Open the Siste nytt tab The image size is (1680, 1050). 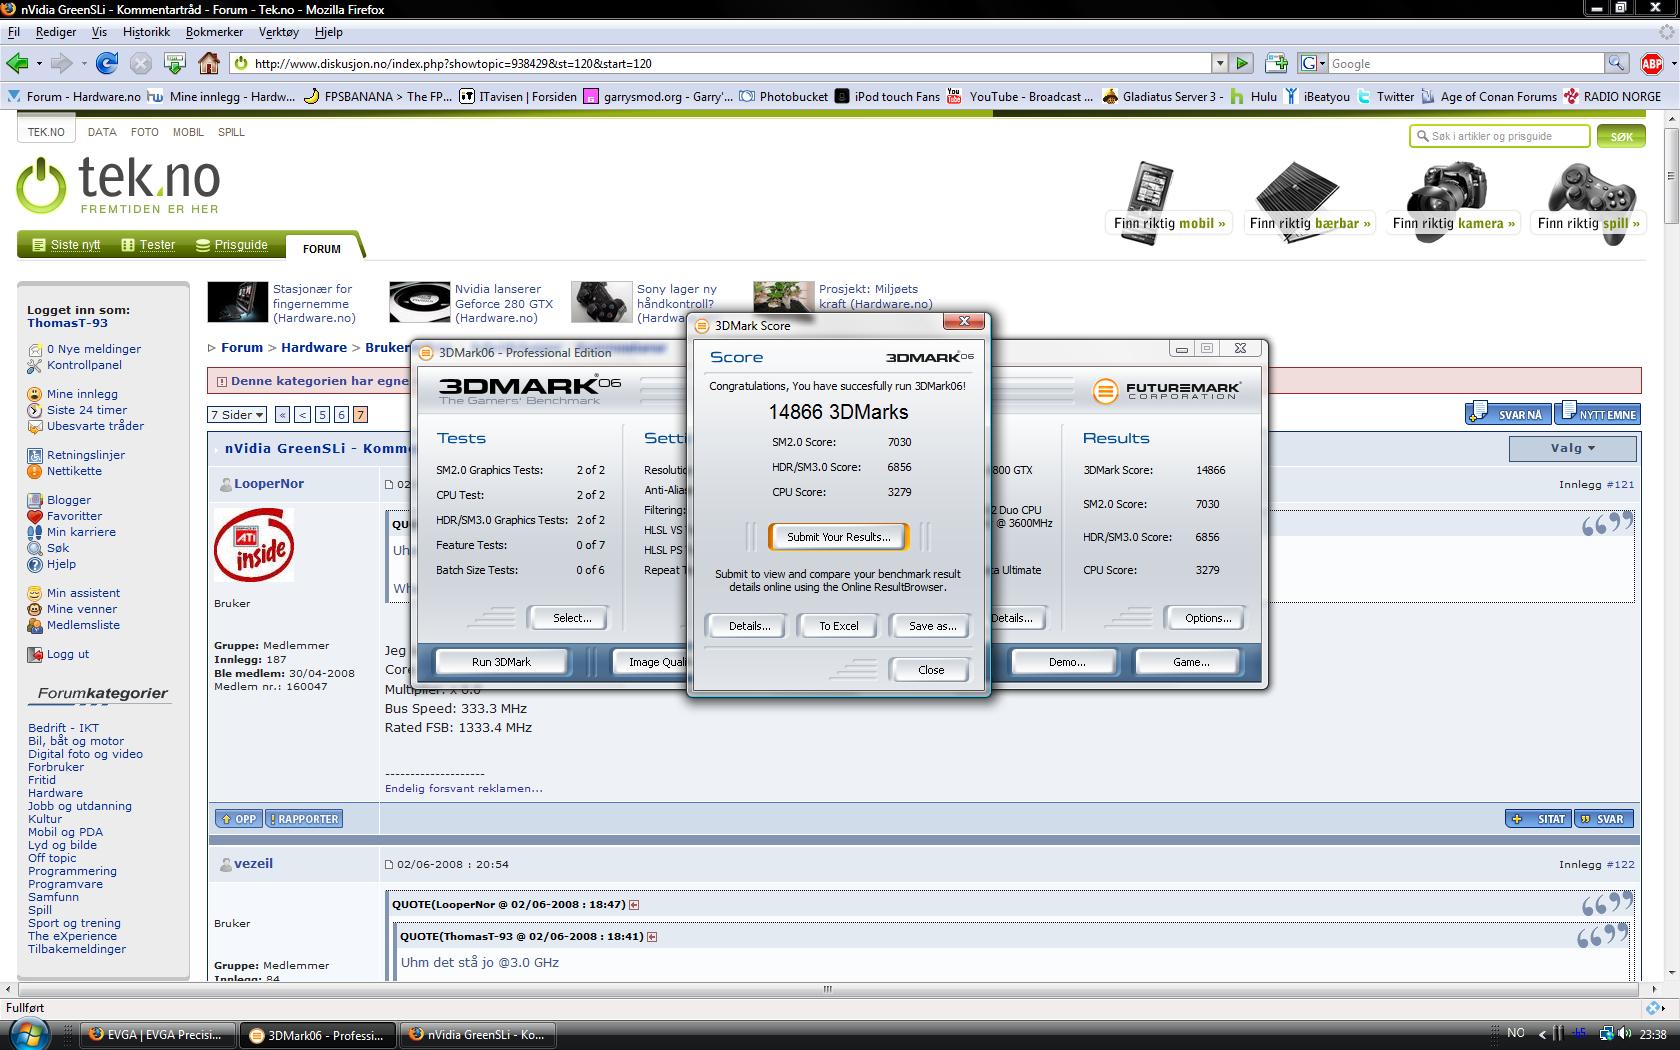66,244
